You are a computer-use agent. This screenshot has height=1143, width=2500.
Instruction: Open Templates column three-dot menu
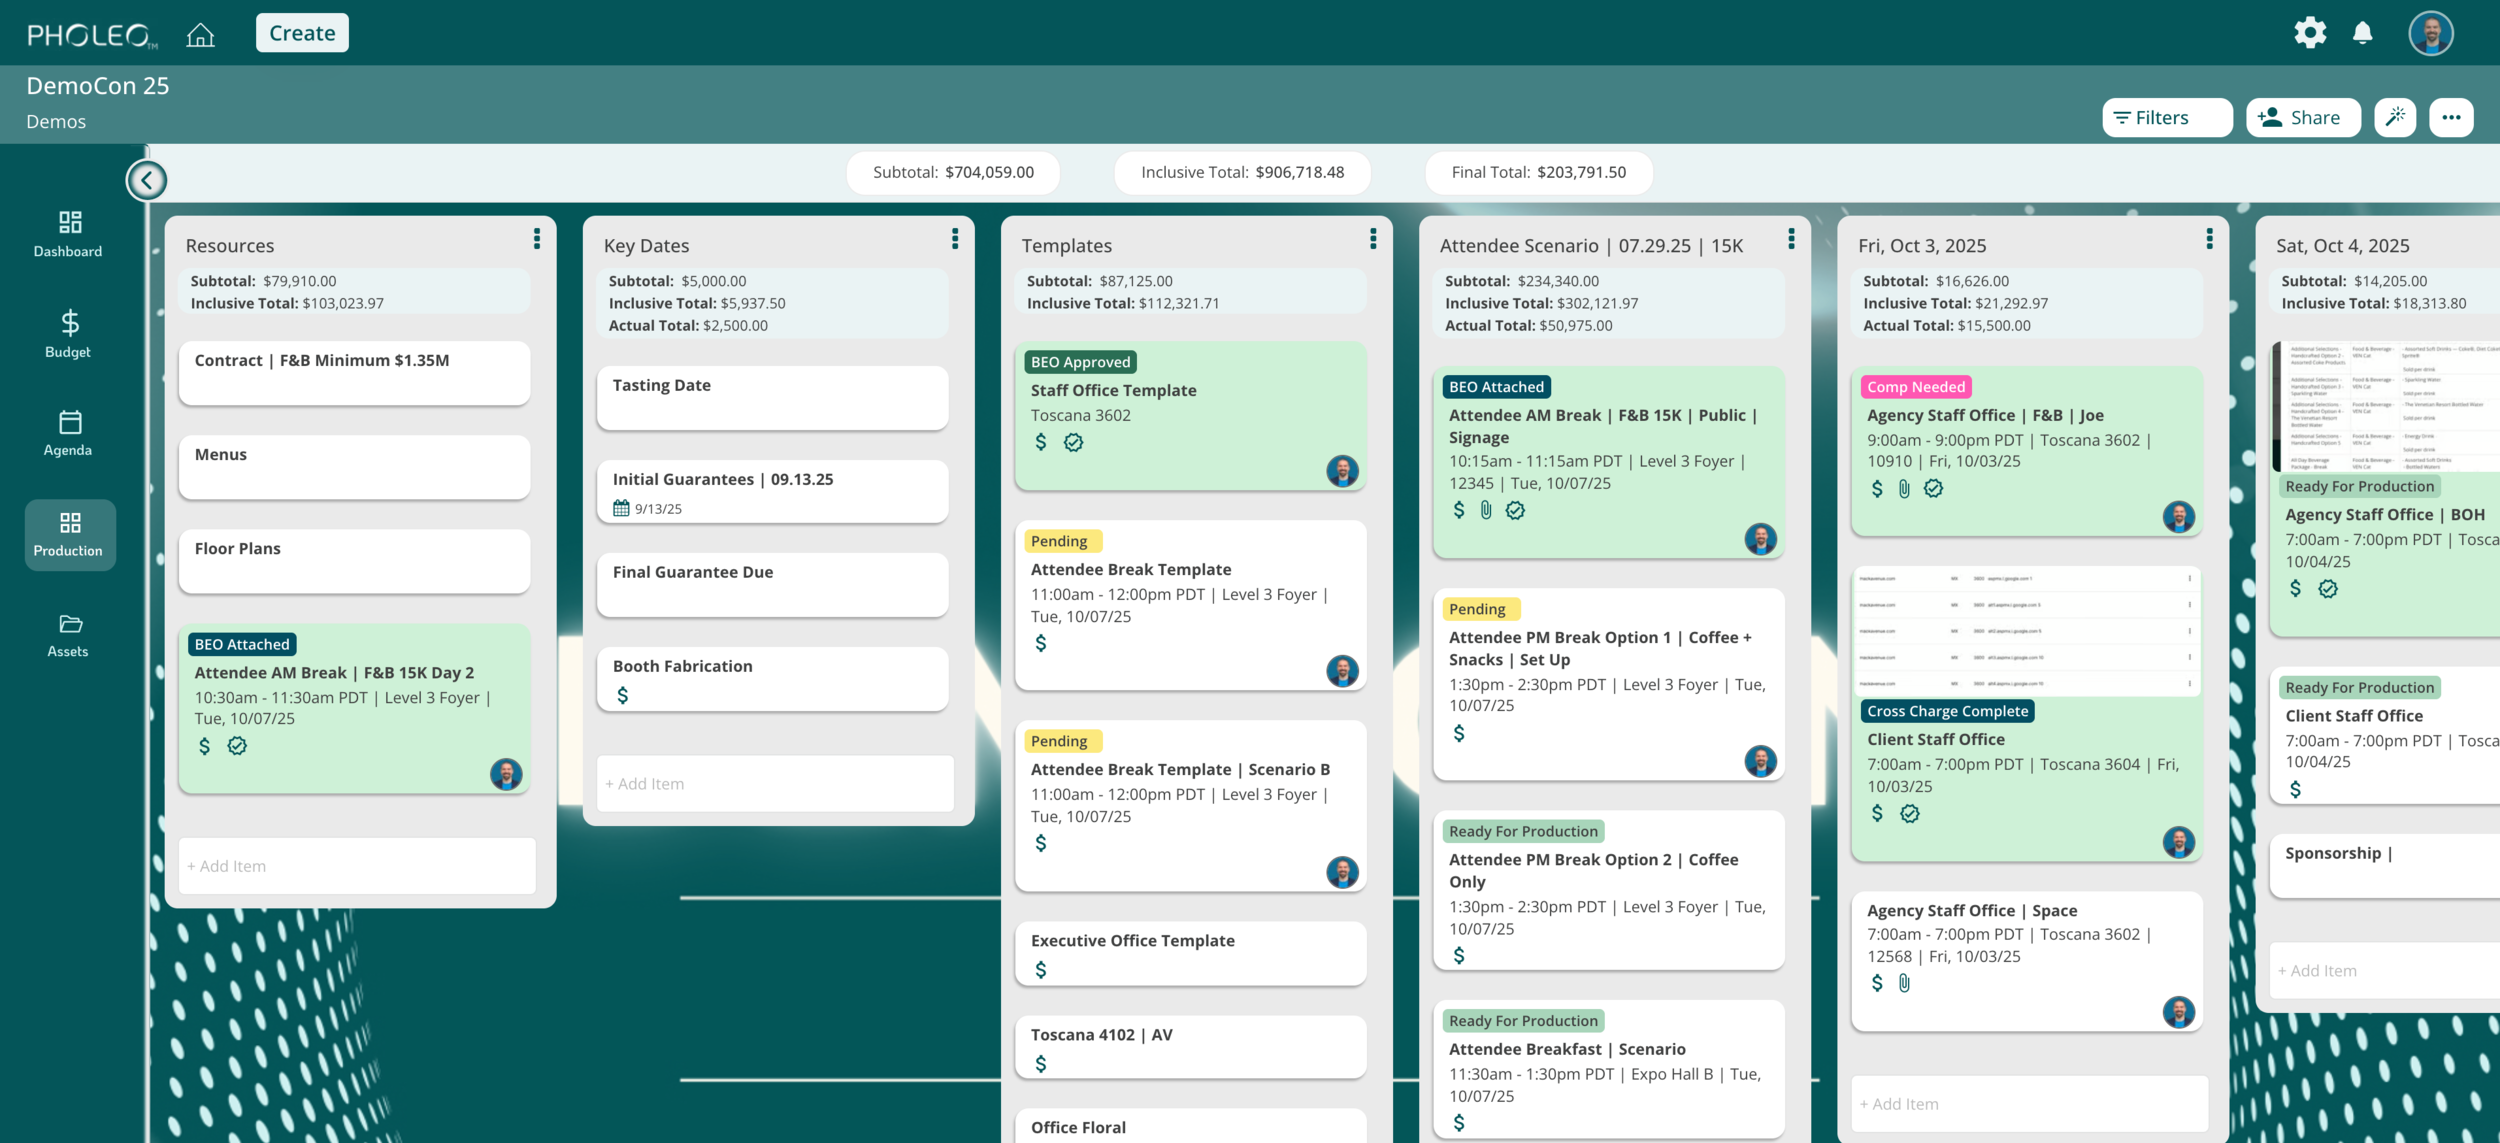point(1373,239)
